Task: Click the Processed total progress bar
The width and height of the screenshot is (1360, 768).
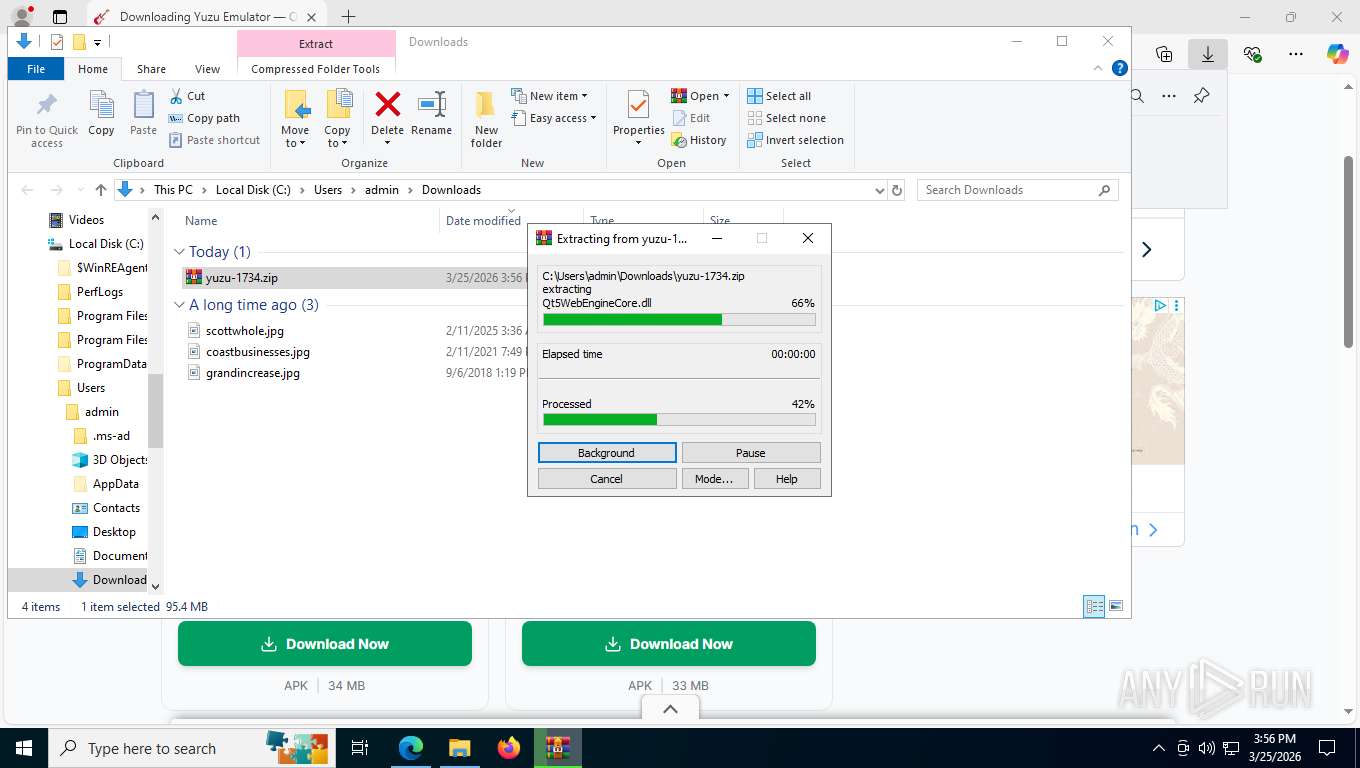Action: 679,420
